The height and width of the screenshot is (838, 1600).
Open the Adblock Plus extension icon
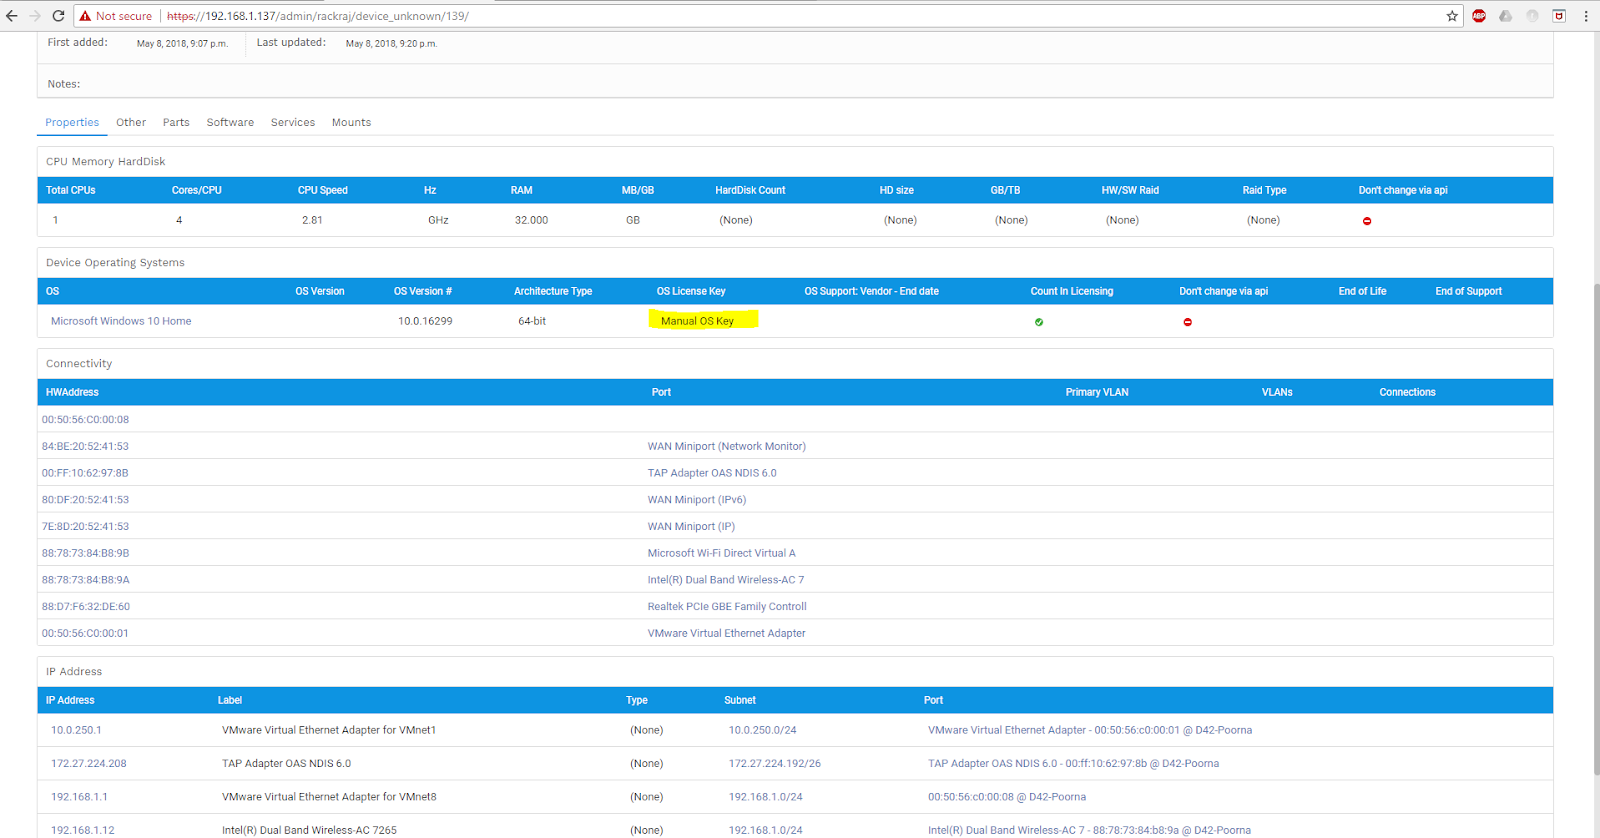pos(1479,16)
